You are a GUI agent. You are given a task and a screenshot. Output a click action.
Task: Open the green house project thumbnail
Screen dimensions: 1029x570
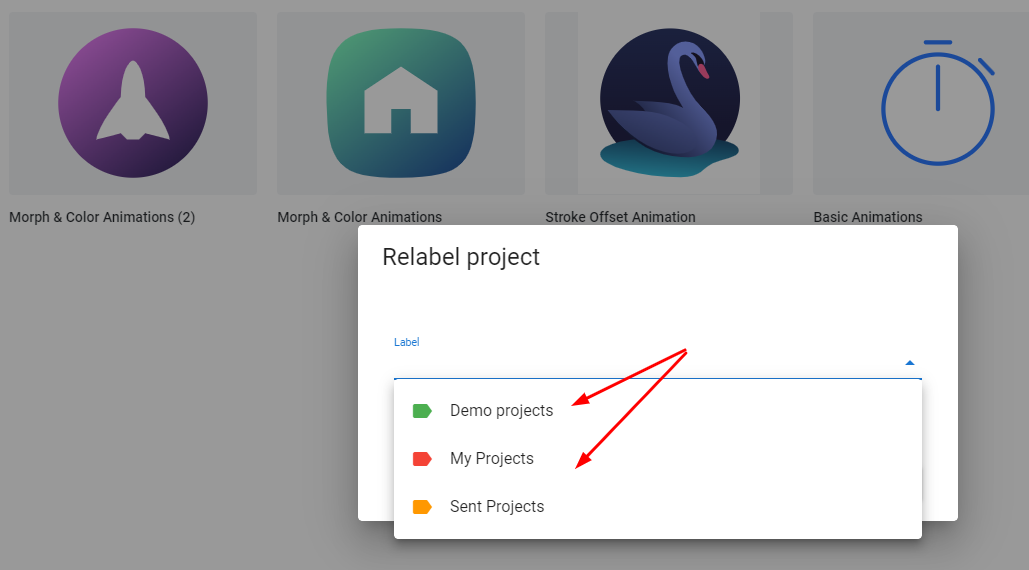click(x=401, y=103)
